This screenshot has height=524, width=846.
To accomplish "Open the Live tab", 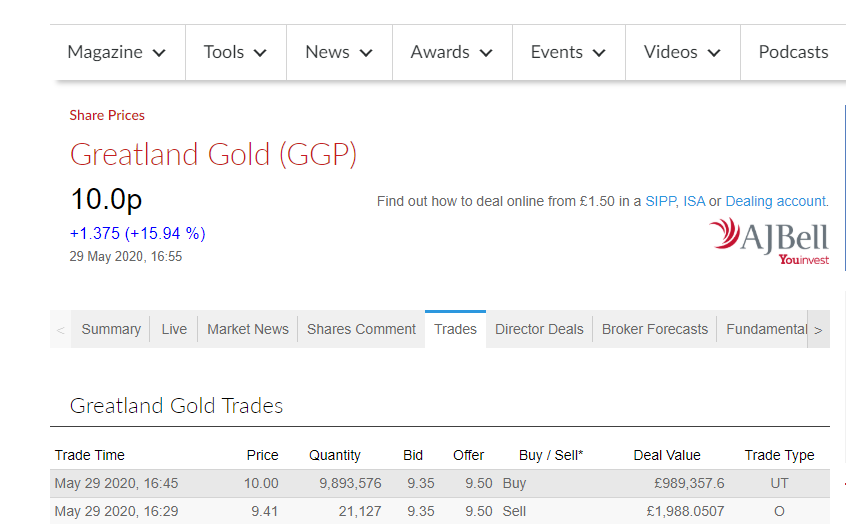I will [174, 329].
